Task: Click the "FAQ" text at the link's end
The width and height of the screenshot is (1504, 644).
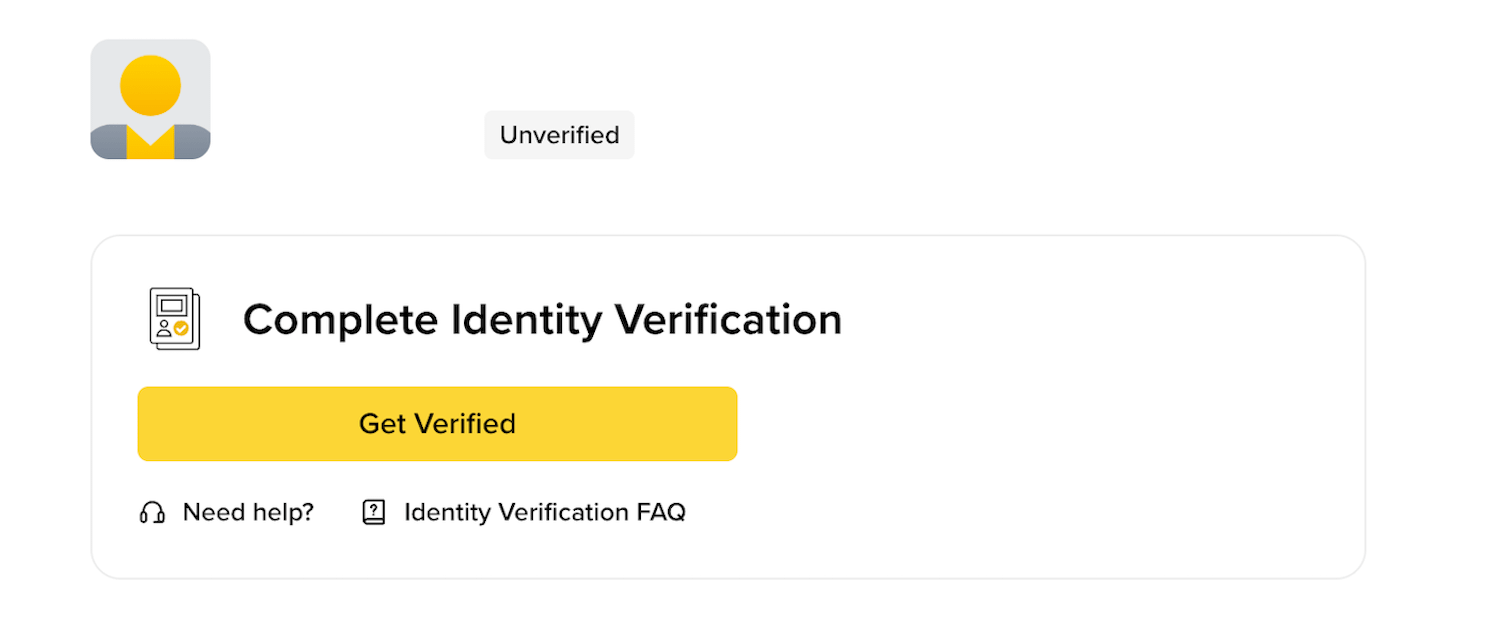Action: coord(661,513)
